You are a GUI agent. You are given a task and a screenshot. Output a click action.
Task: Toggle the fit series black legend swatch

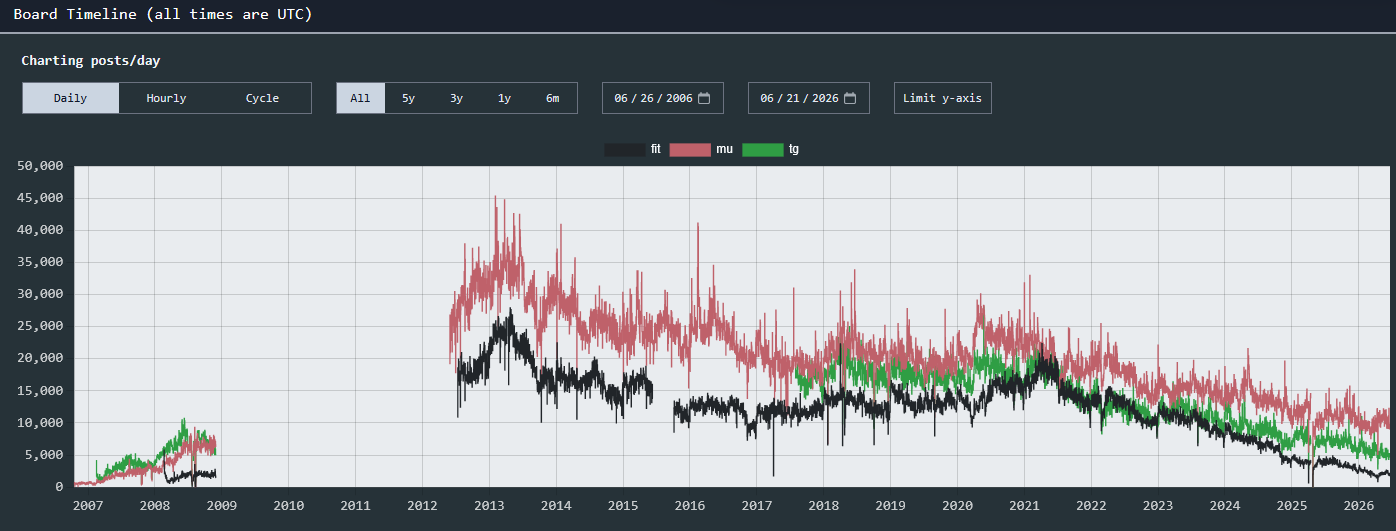[625, 149]
